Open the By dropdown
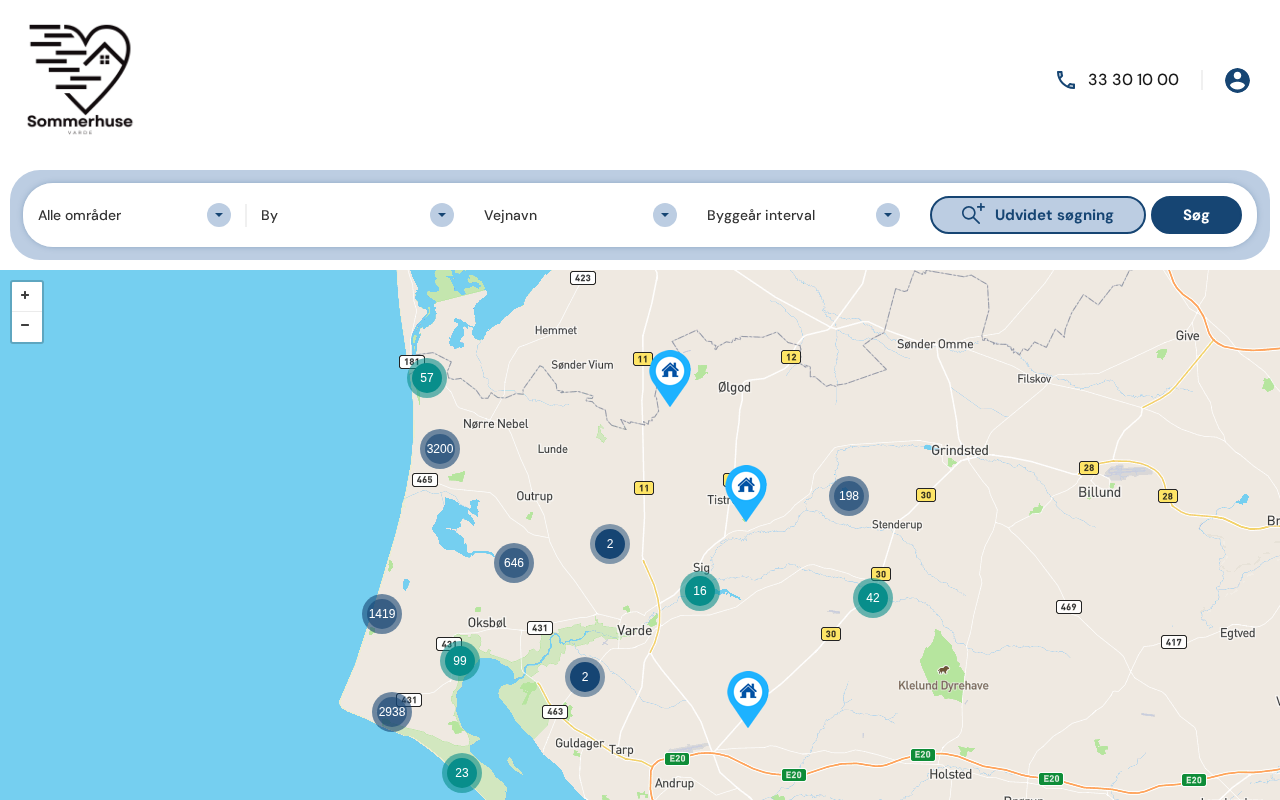Viewport: 1280px width, 800px height. coord(357,215)
